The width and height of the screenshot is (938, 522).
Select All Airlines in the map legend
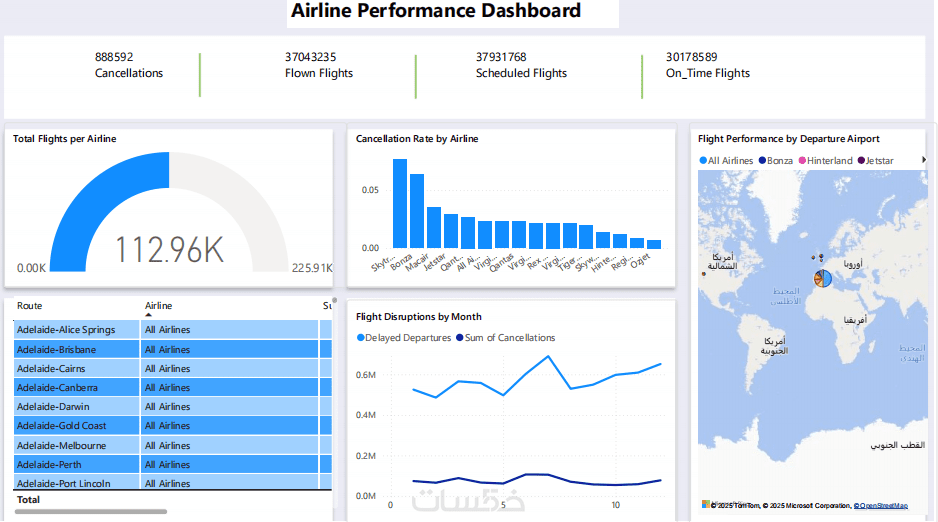click(x=726, y=161)
